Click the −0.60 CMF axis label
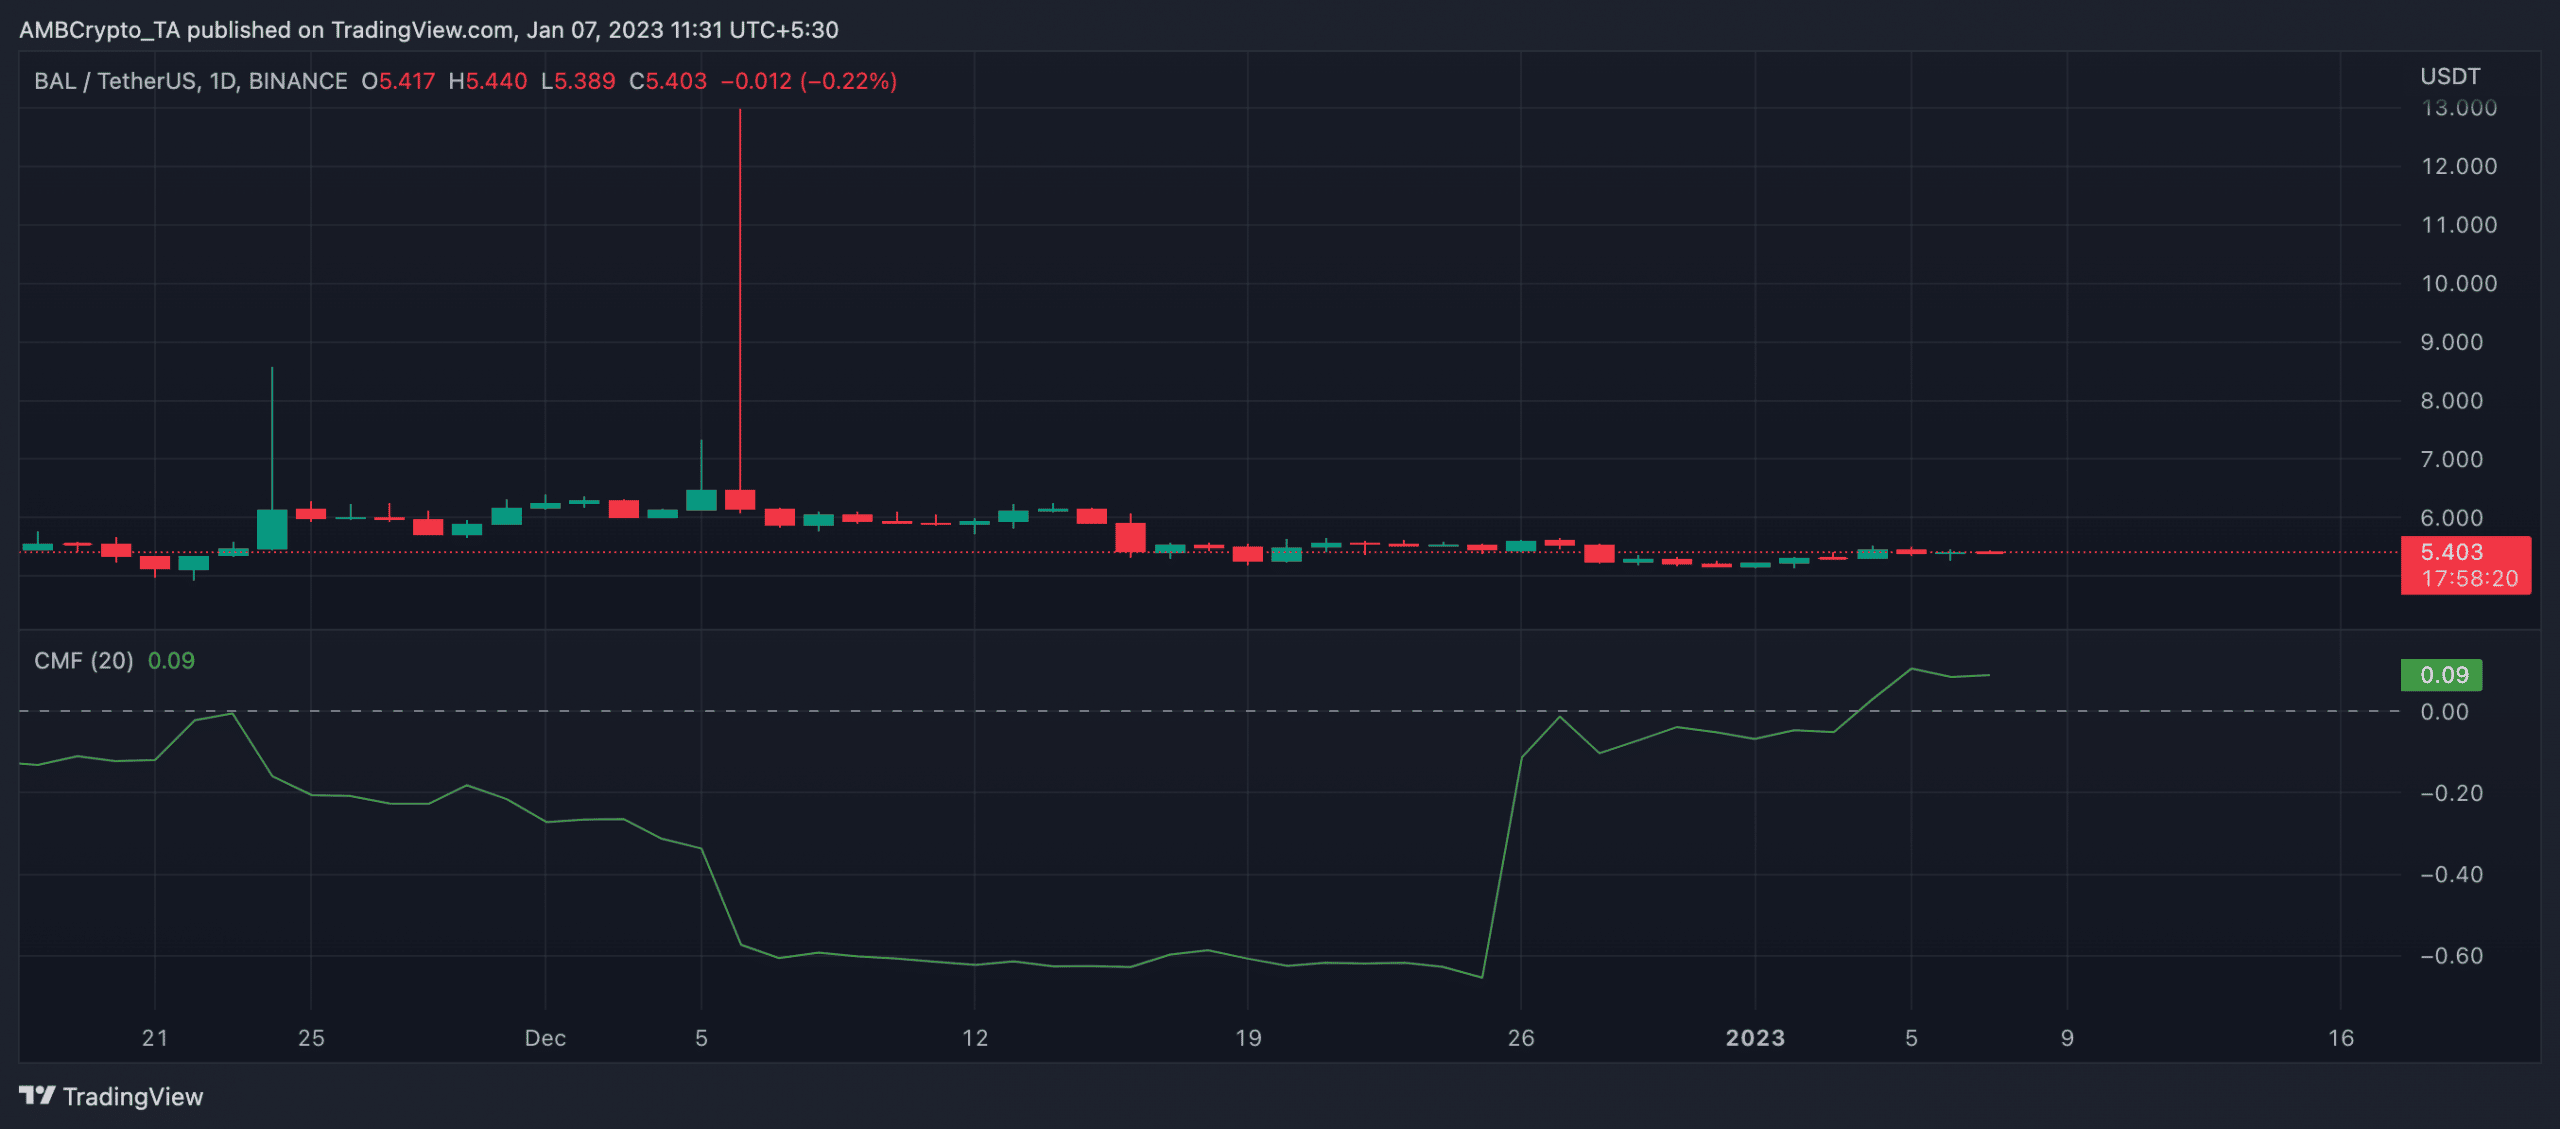The image size is (2560, 1129). 2451,956
